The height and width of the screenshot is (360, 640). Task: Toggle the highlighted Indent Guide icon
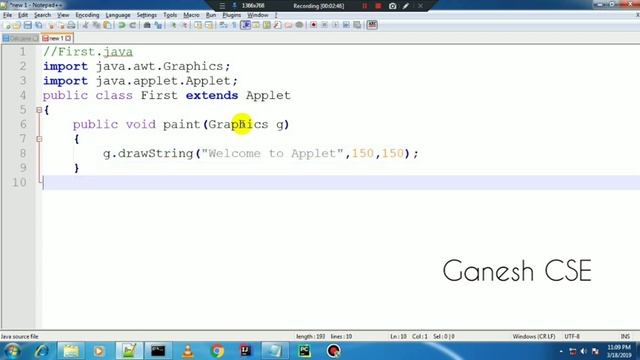[x=245, y=25]
